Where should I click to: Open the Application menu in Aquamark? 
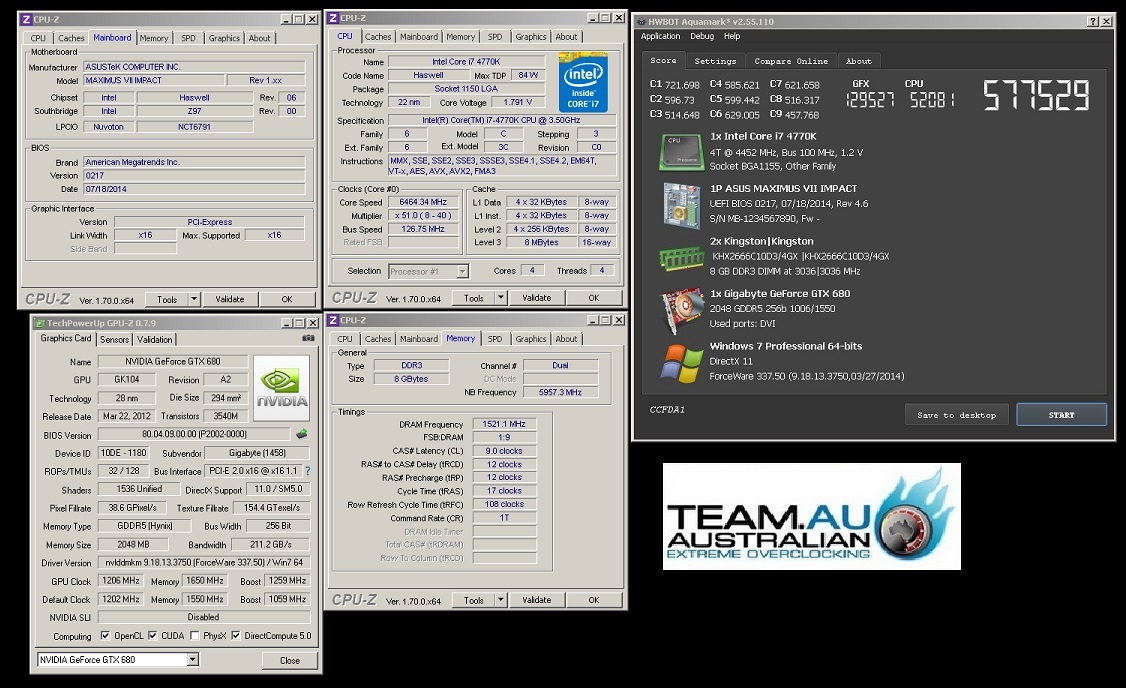[x=660, y=36]
